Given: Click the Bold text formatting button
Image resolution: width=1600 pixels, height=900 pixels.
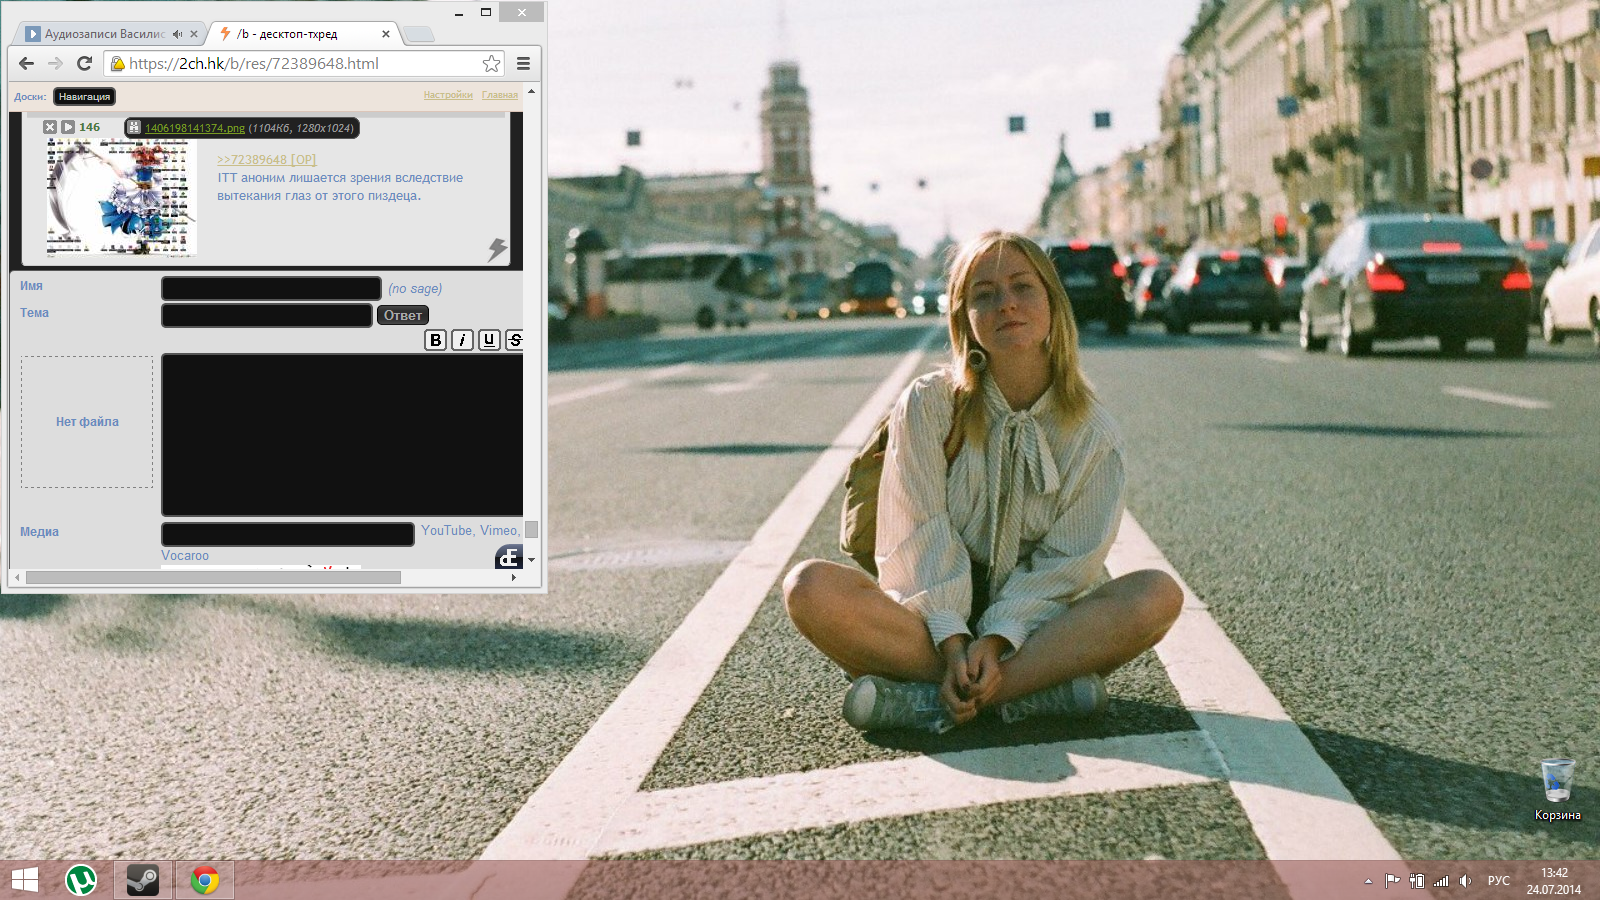Looking at the screenshot, I should pos(435,340).
